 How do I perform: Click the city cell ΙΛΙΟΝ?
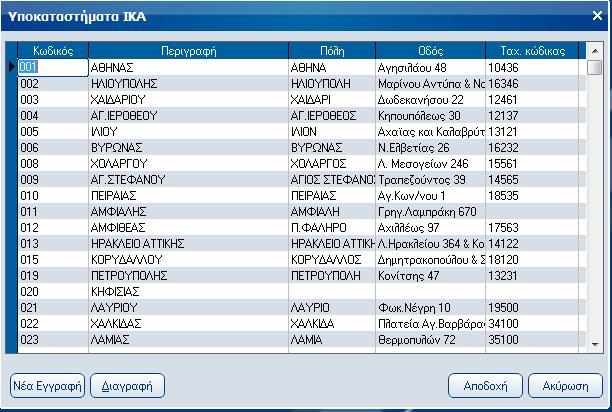(x=332, y=131)
